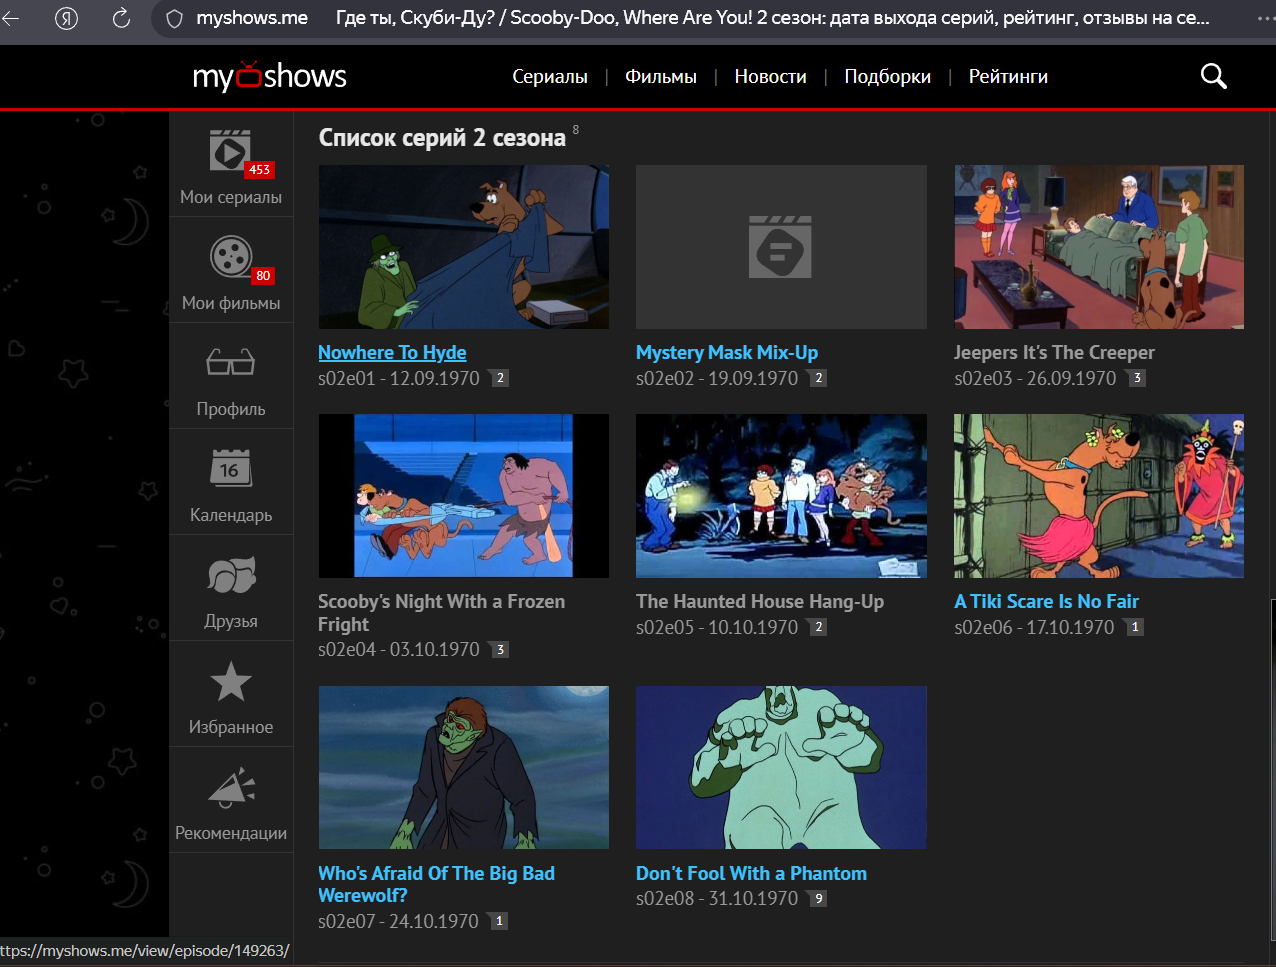Click the s02e06 - 17.10.1970 date text
Image resolution: width=1276 pixels, height=967 pixels.
1034,627
